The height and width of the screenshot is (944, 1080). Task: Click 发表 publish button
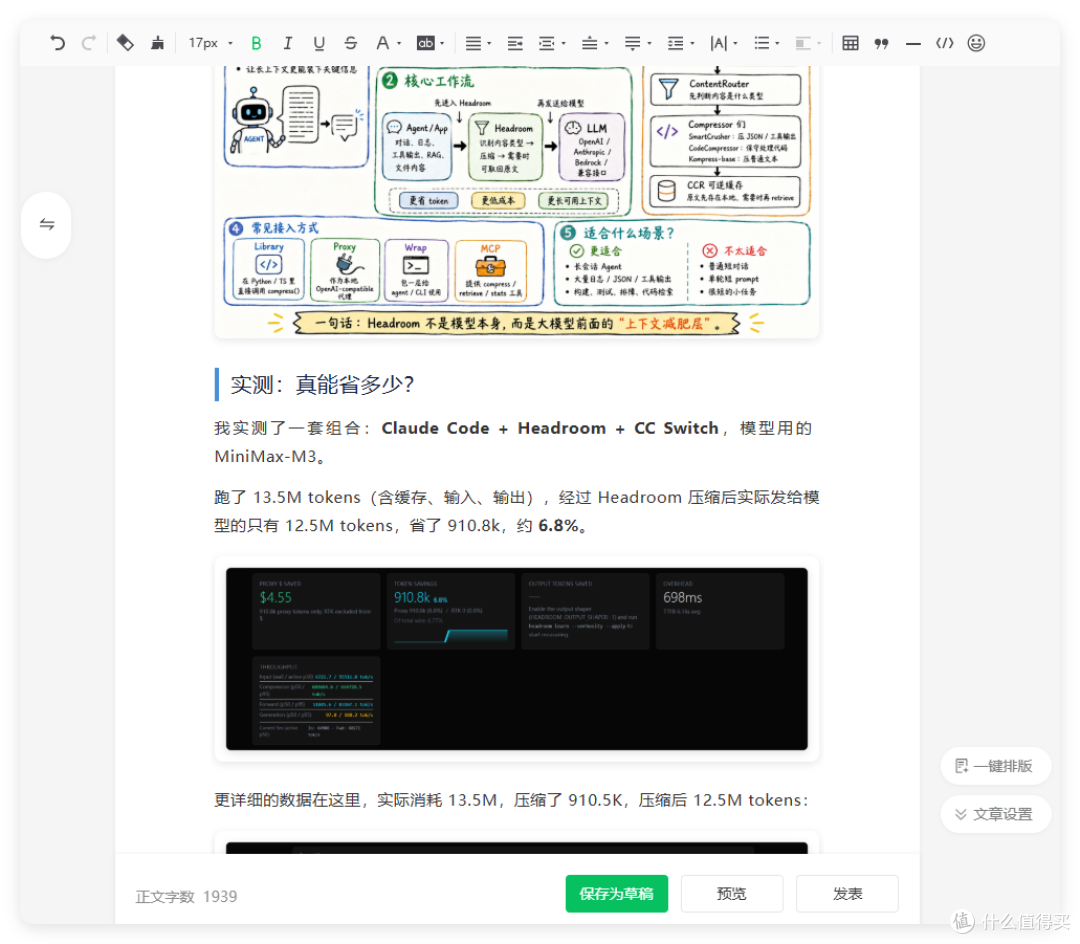tap(847, 894)
